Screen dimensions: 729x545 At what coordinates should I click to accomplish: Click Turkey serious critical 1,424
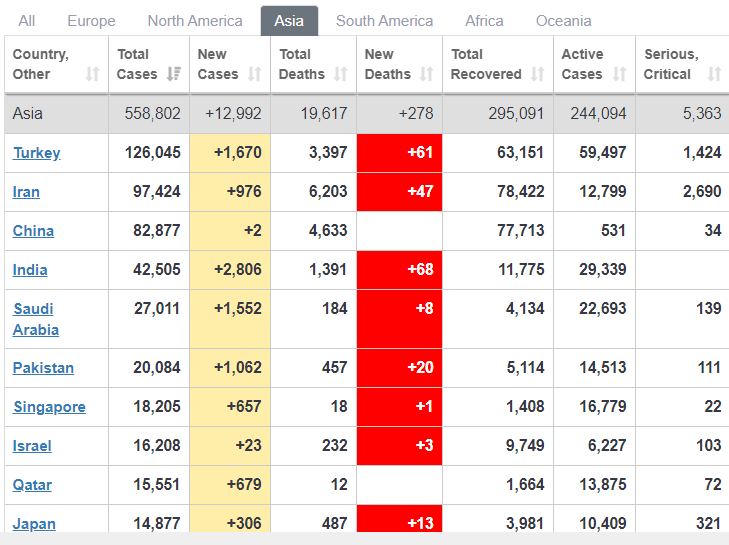coord(702,153)
